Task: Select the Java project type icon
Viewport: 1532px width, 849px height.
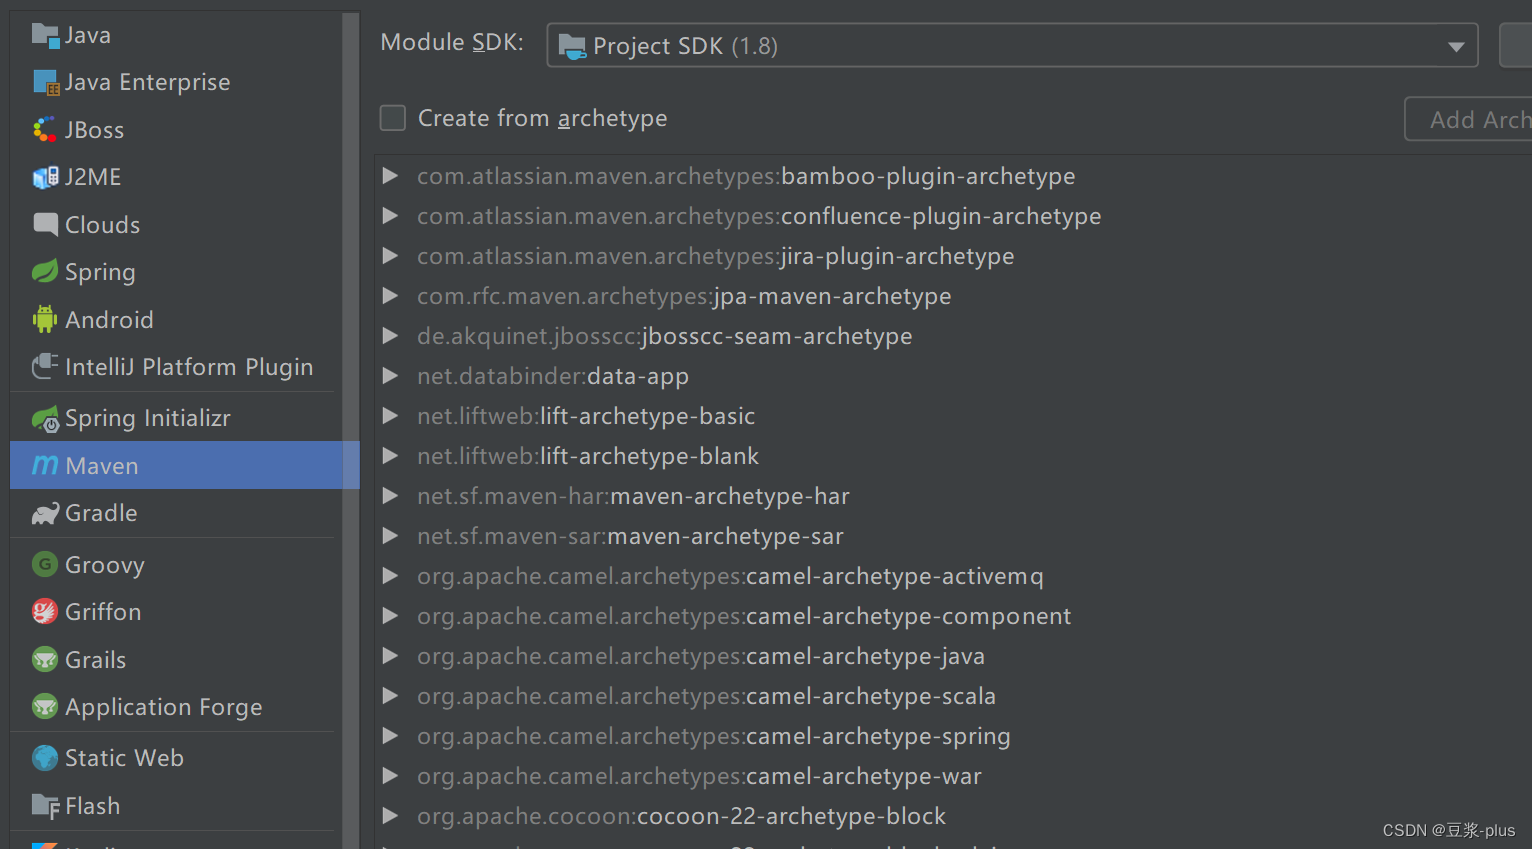Action: click(x=45, y=35)
